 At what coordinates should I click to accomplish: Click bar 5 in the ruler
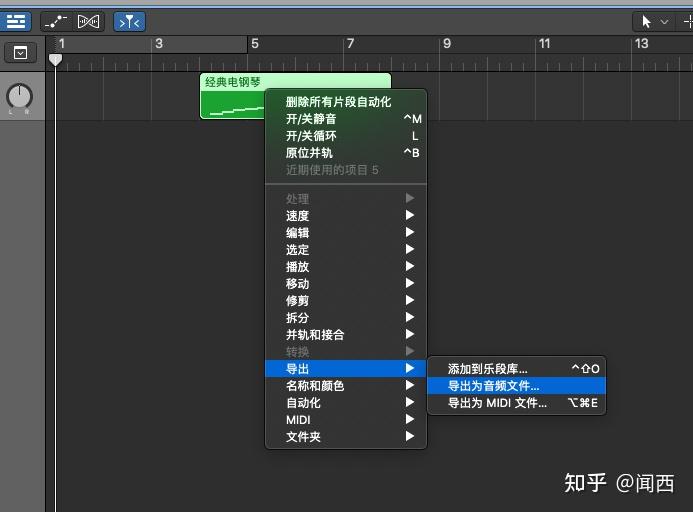click(255, 43)
